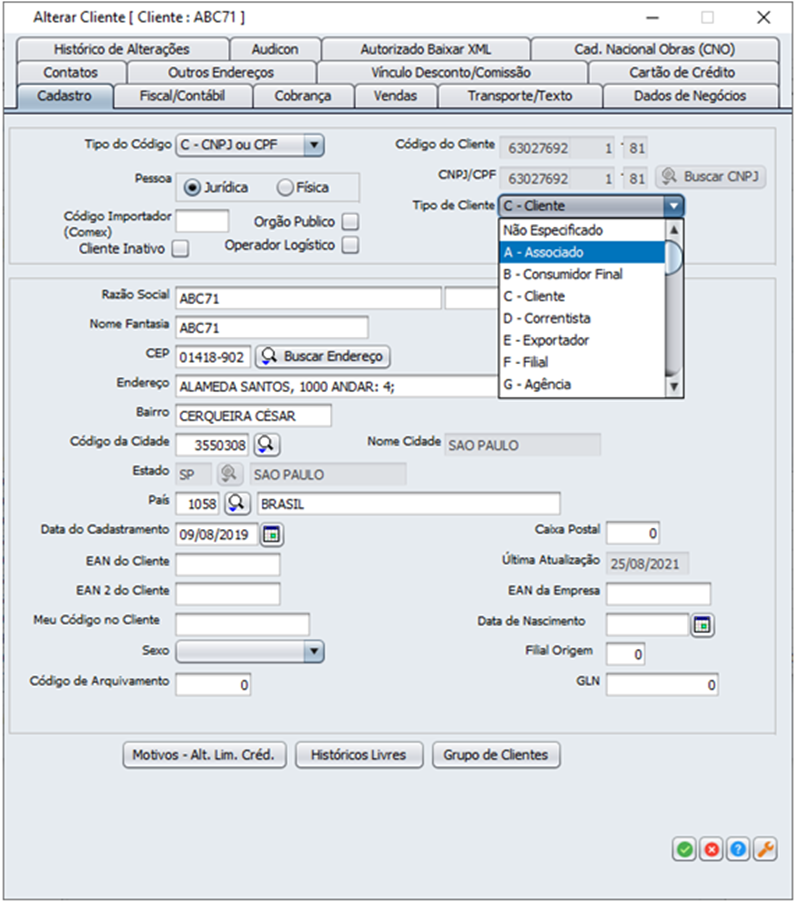Click the EAN da Empresa field
This screenshot has width=796, height=903.
tap(659, 594)
